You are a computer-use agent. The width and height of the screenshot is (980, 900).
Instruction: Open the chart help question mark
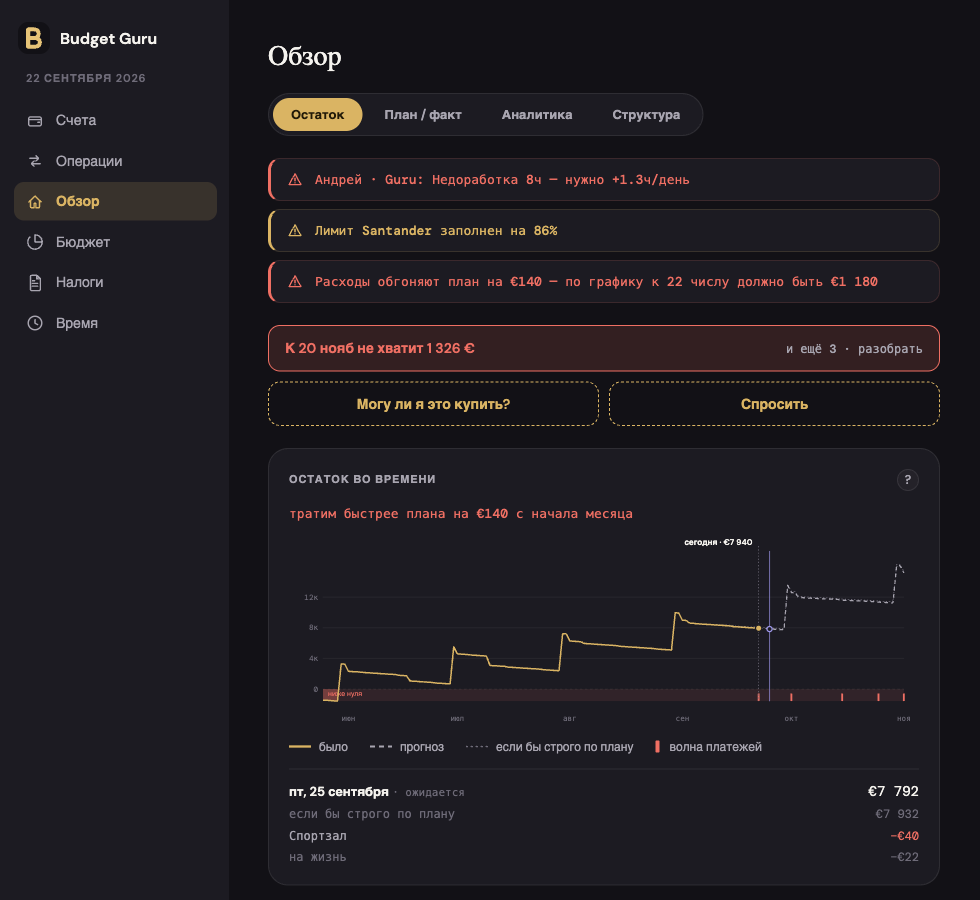point(908,480)
